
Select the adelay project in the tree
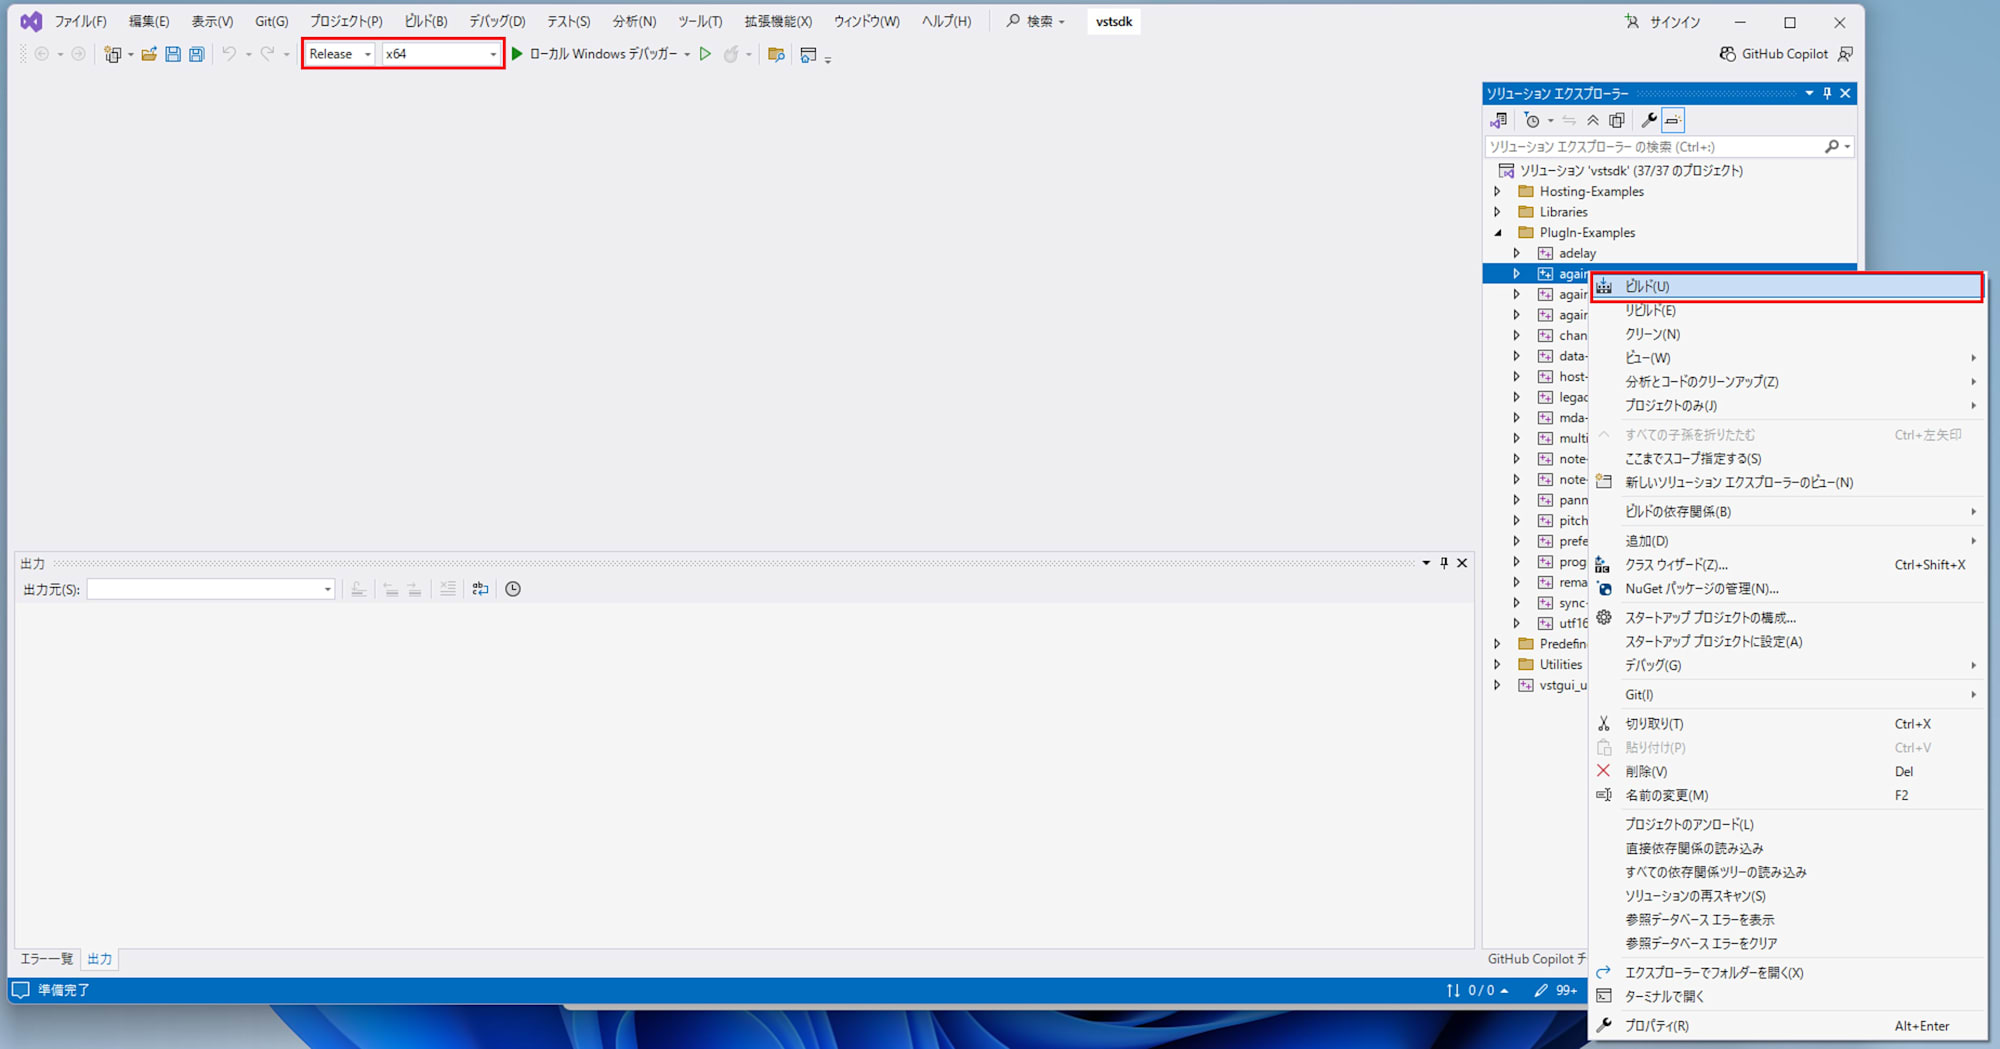click(x=1577, y=253)
